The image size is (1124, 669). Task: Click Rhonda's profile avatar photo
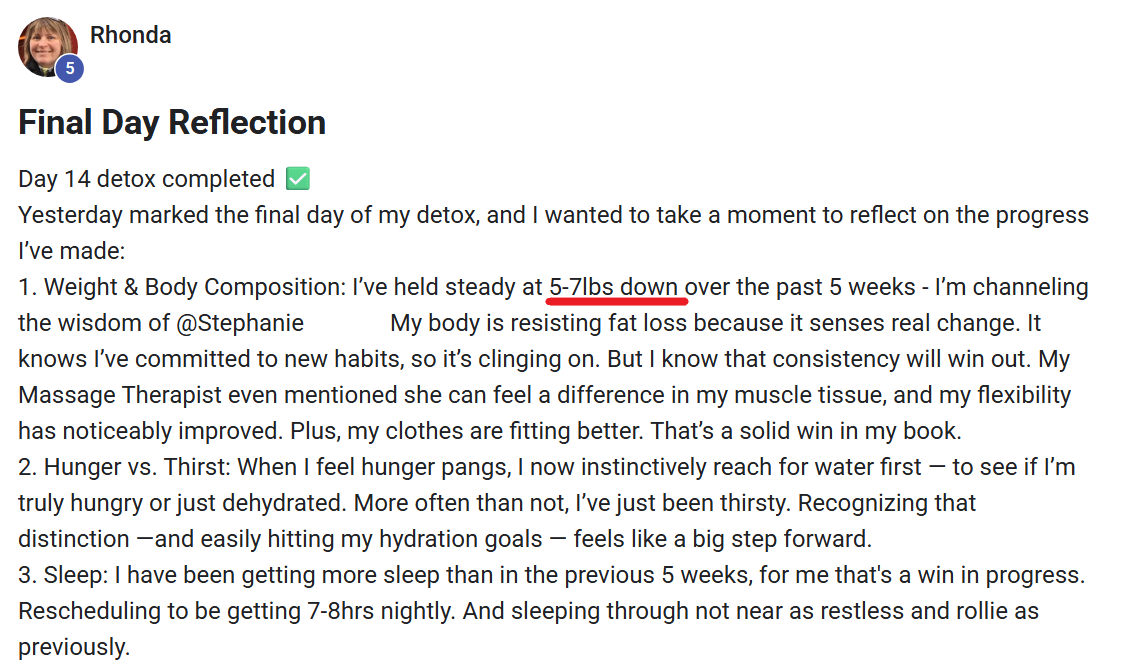(45, 44)
